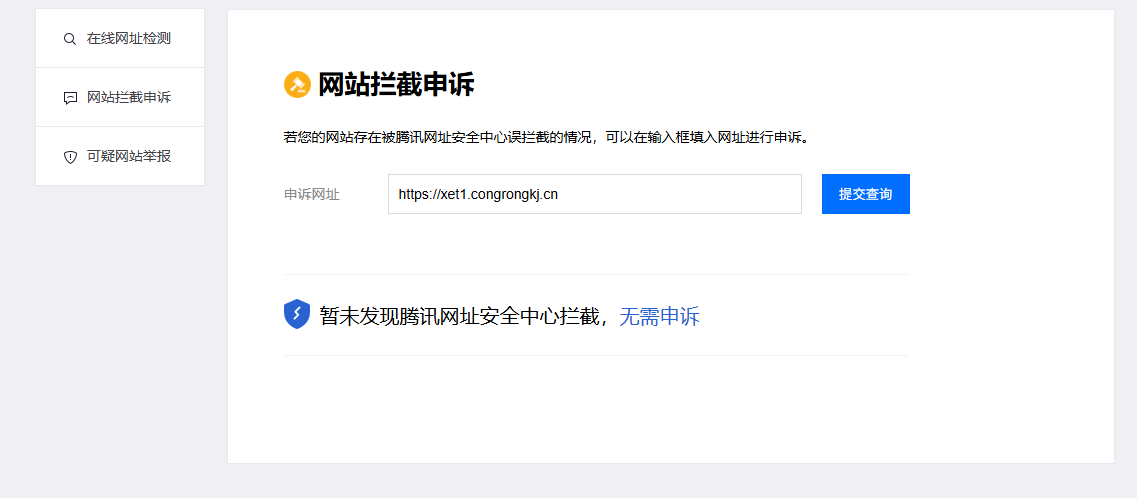Open the 在线网址检测 sidebar item
This screenshot has width=1137, height=498.
pos(120,38)
